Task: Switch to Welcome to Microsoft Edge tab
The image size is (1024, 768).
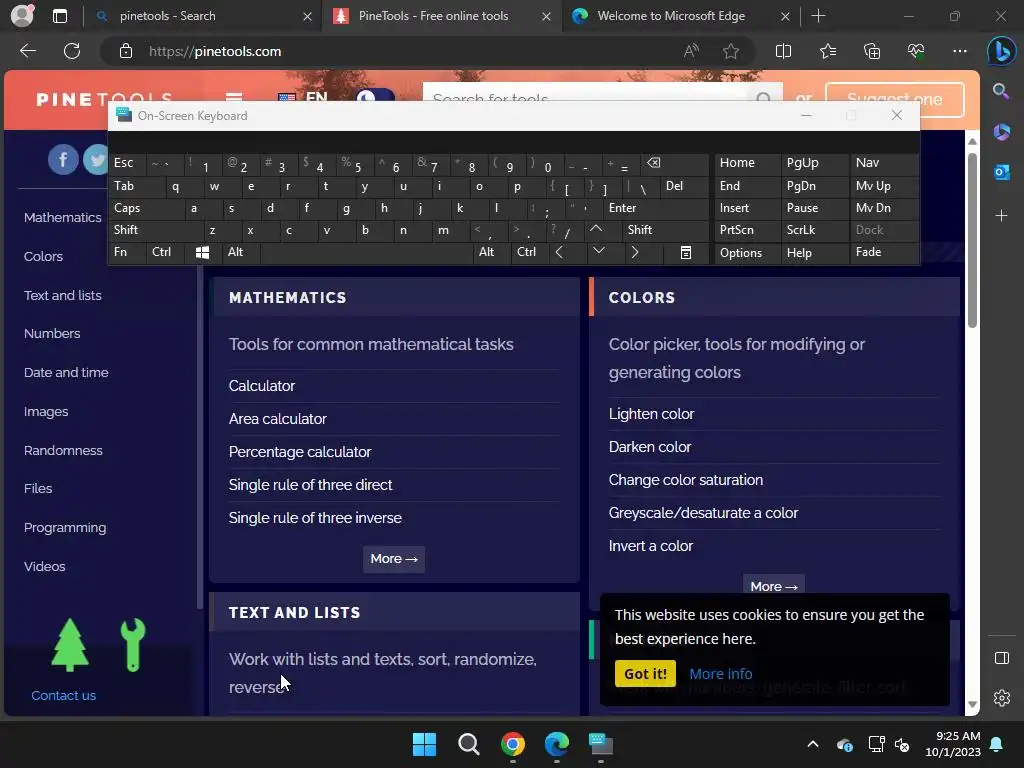Action: pyautogui.click(x=679, y=16)
